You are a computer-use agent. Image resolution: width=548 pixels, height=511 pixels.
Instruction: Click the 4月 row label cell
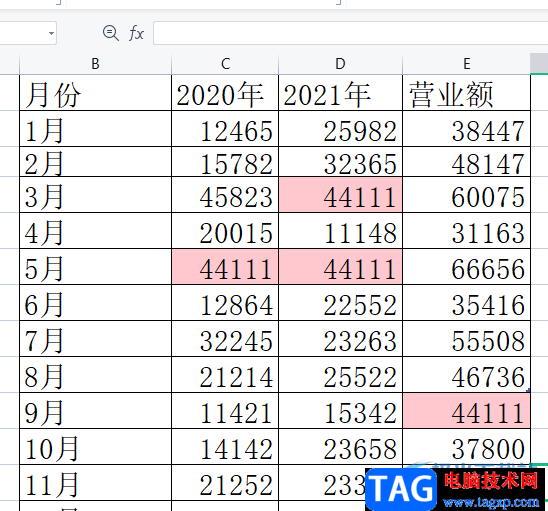[95, 231]
